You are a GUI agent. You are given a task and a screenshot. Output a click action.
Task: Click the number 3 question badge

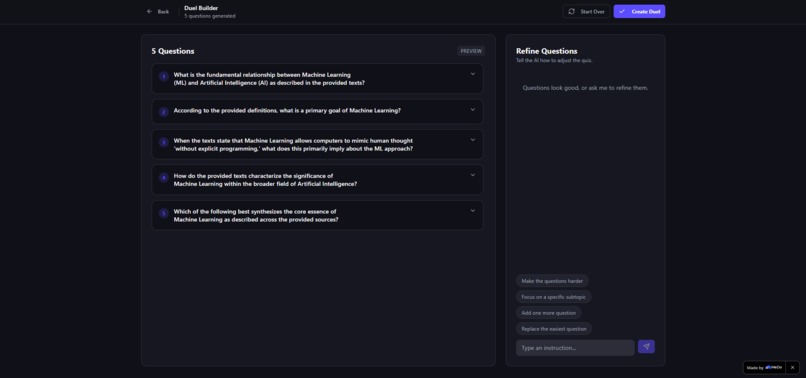[163, 142]
